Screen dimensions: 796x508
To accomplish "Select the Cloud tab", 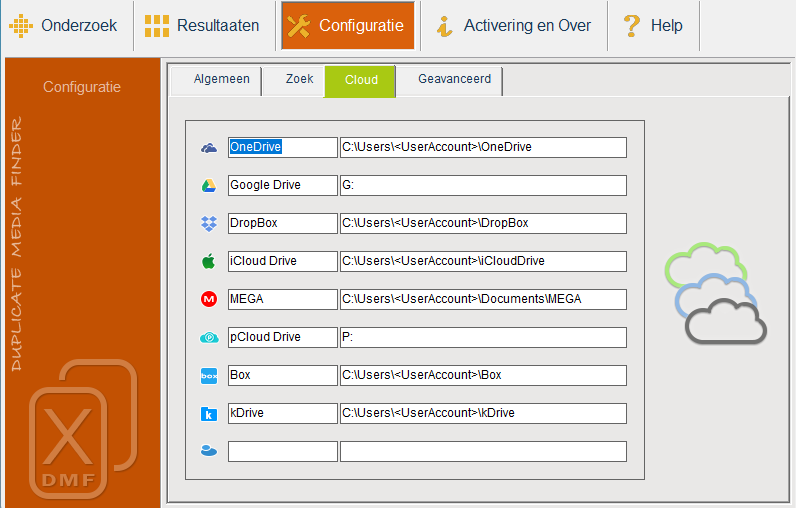I will pyautogui.click(x=360, y=81).
